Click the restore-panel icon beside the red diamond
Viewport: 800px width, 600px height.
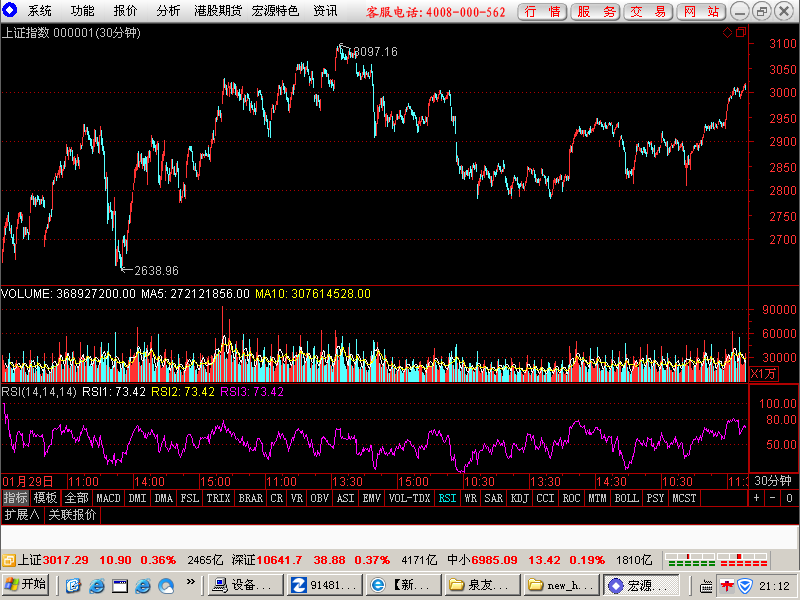pos(741,33)
